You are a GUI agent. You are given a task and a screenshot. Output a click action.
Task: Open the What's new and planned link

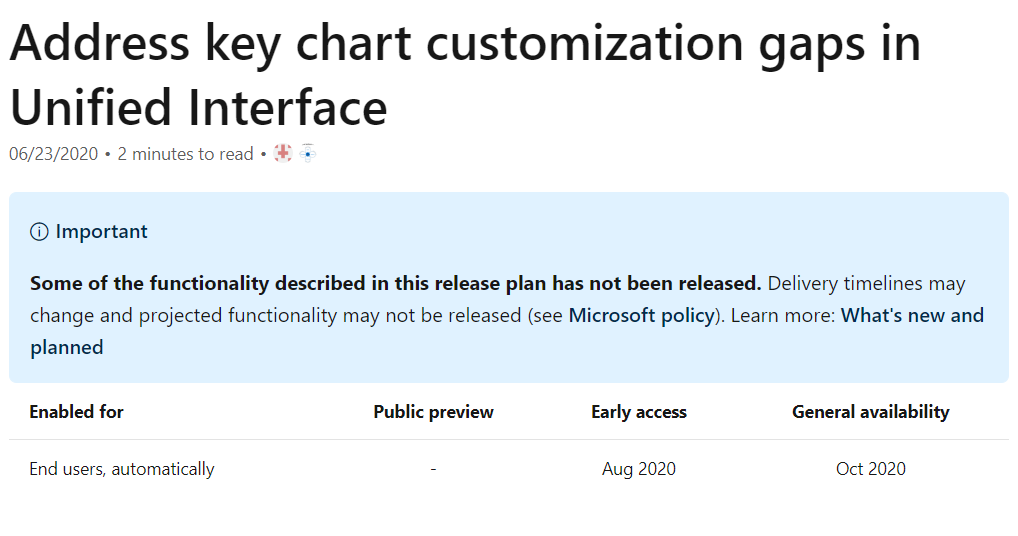pos(507,331)
